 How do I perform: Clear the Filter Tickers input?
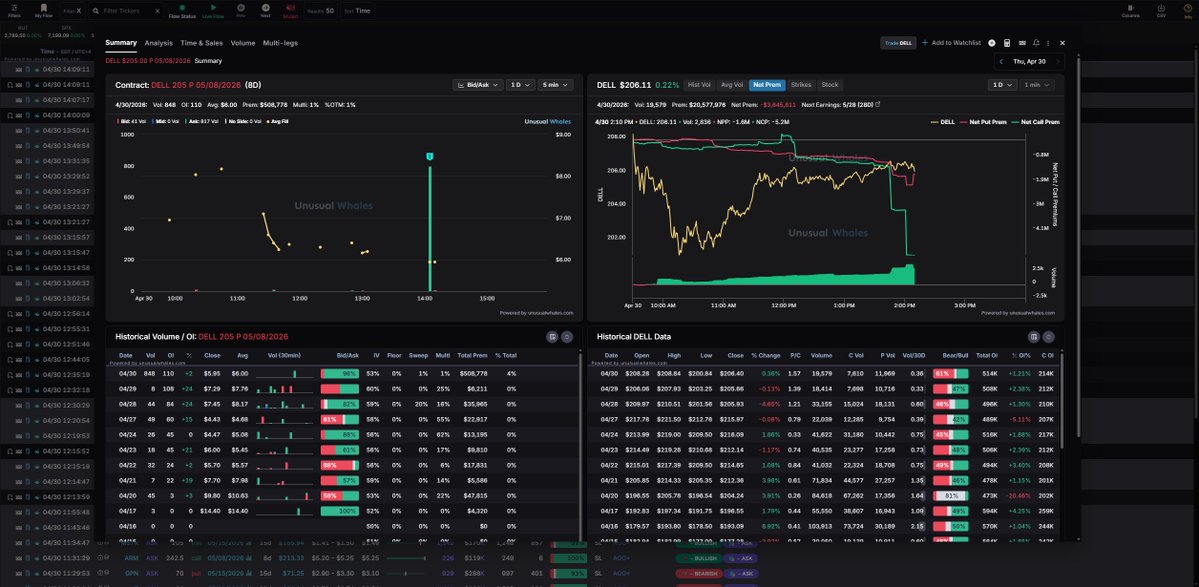pyautogui.click(x=157, y=11)
